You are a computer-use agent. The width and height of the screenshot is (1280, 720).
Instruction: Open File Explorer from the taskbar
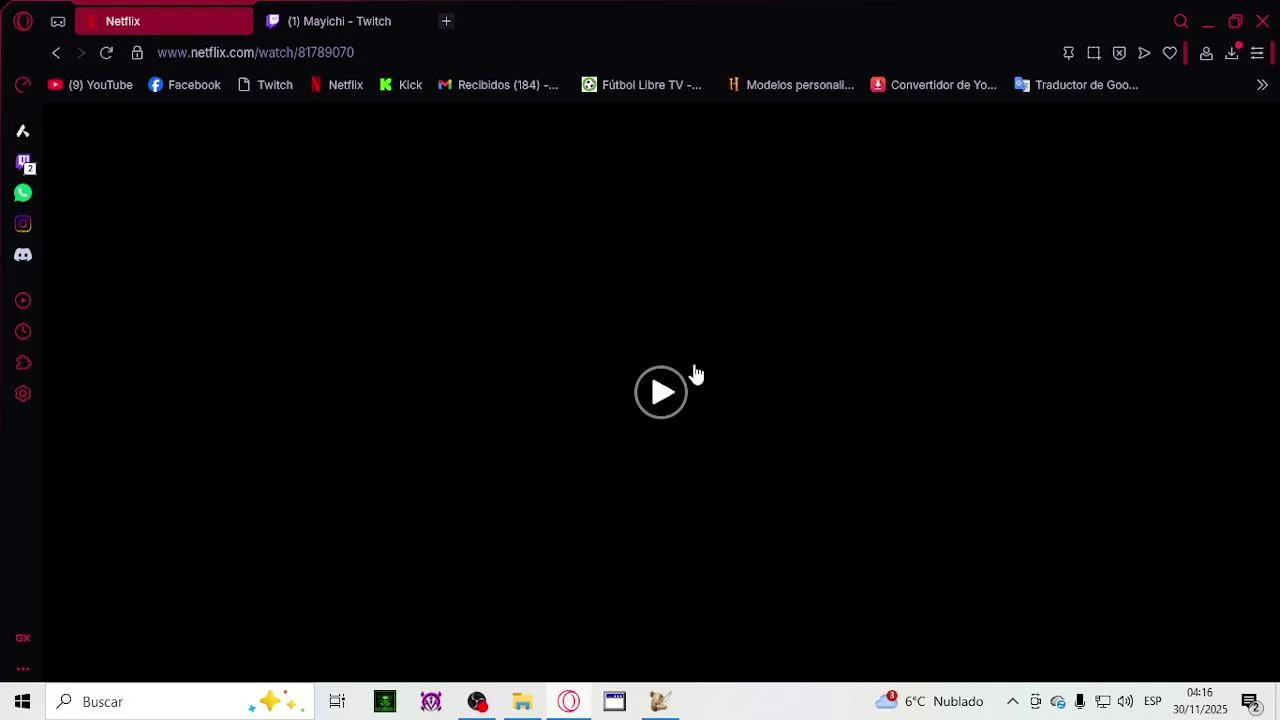pos(522,702)
